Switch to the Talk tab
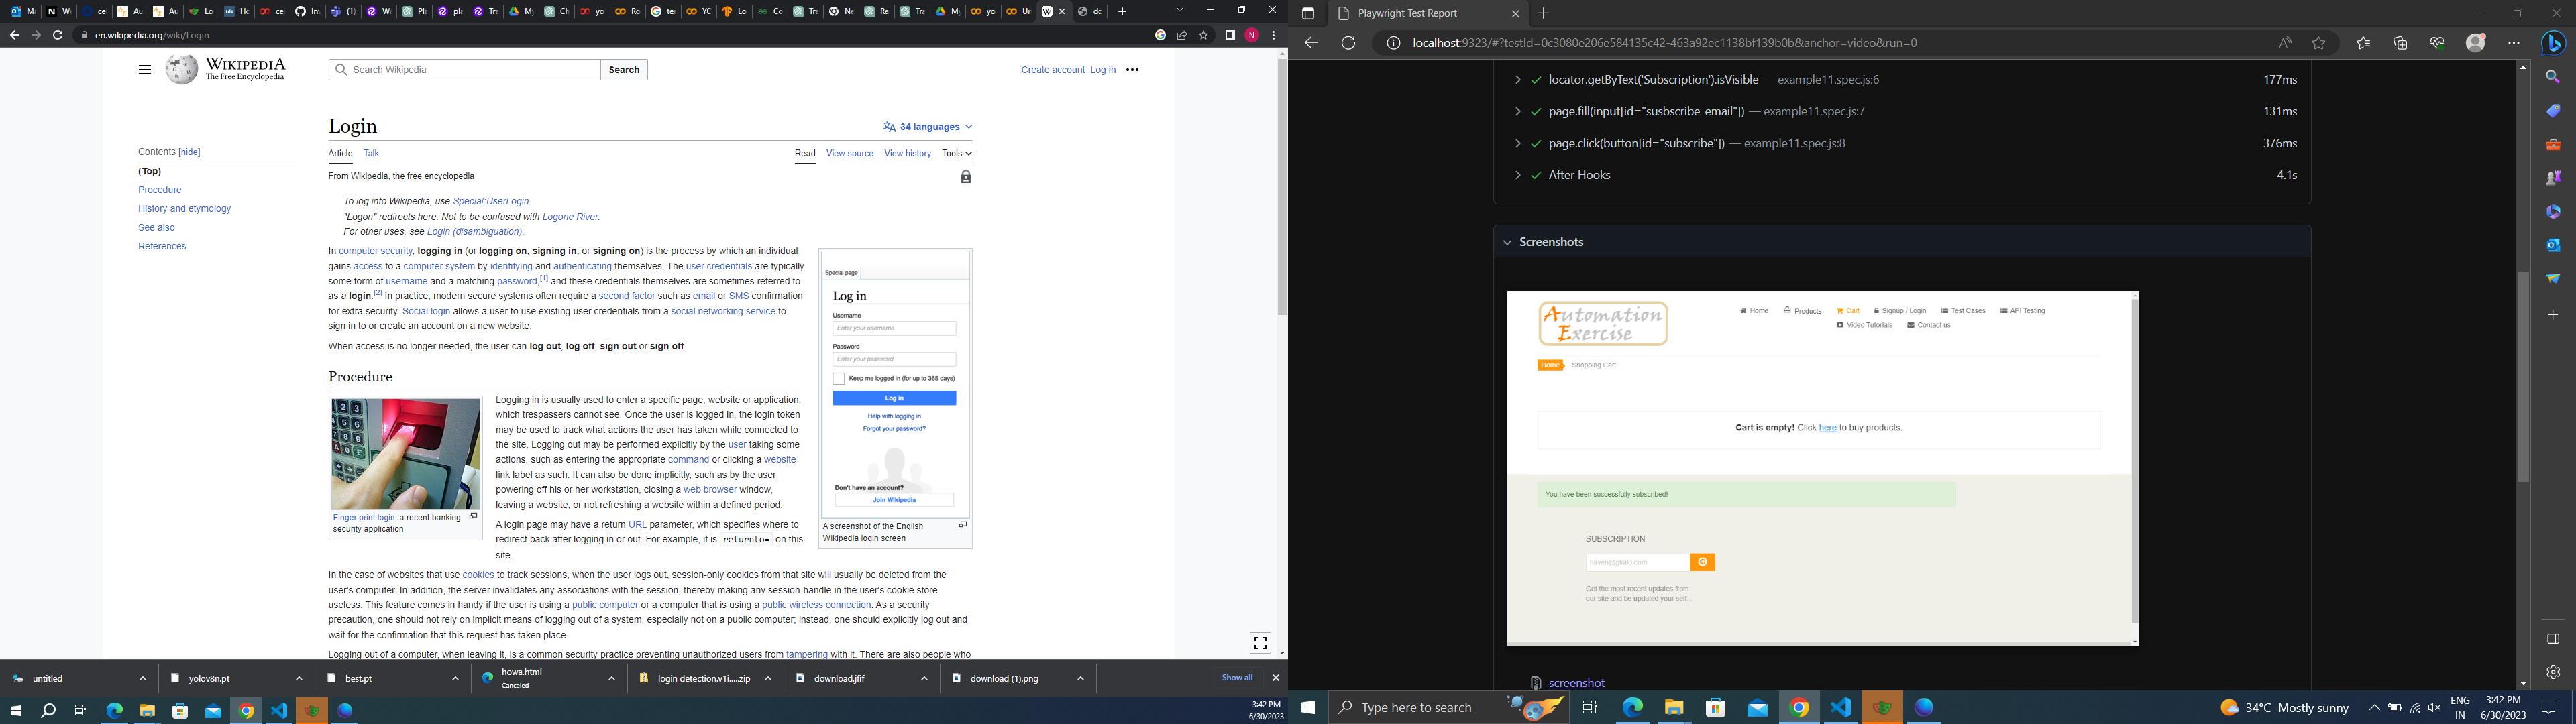 click(371, 153)
